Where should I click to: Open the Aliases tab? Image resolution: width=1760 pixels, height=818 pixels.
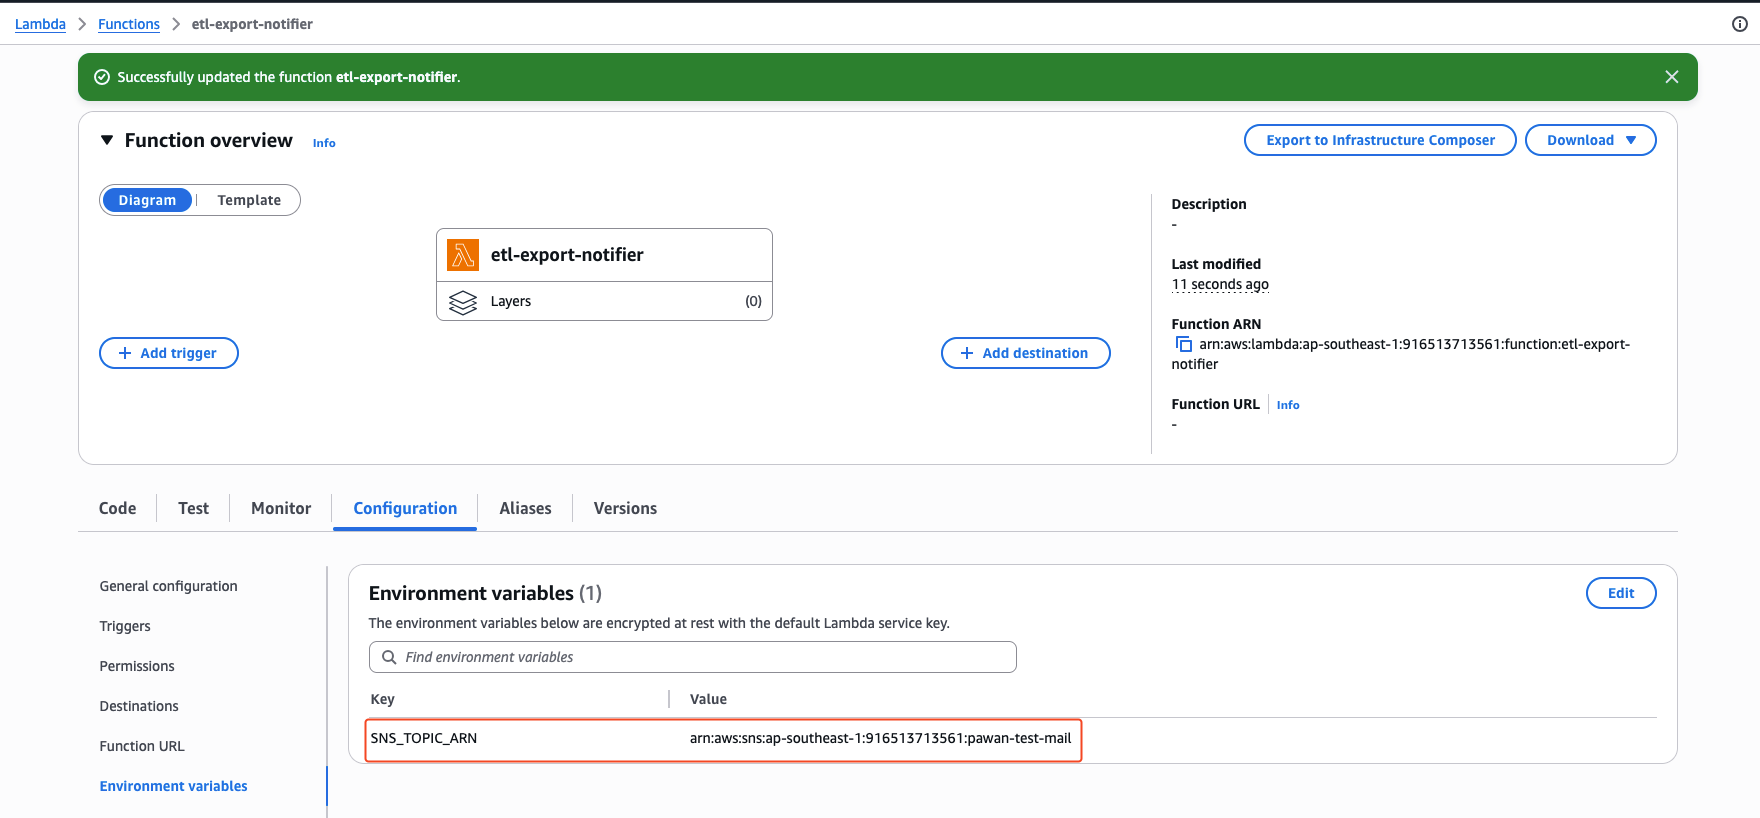point(525,508)
